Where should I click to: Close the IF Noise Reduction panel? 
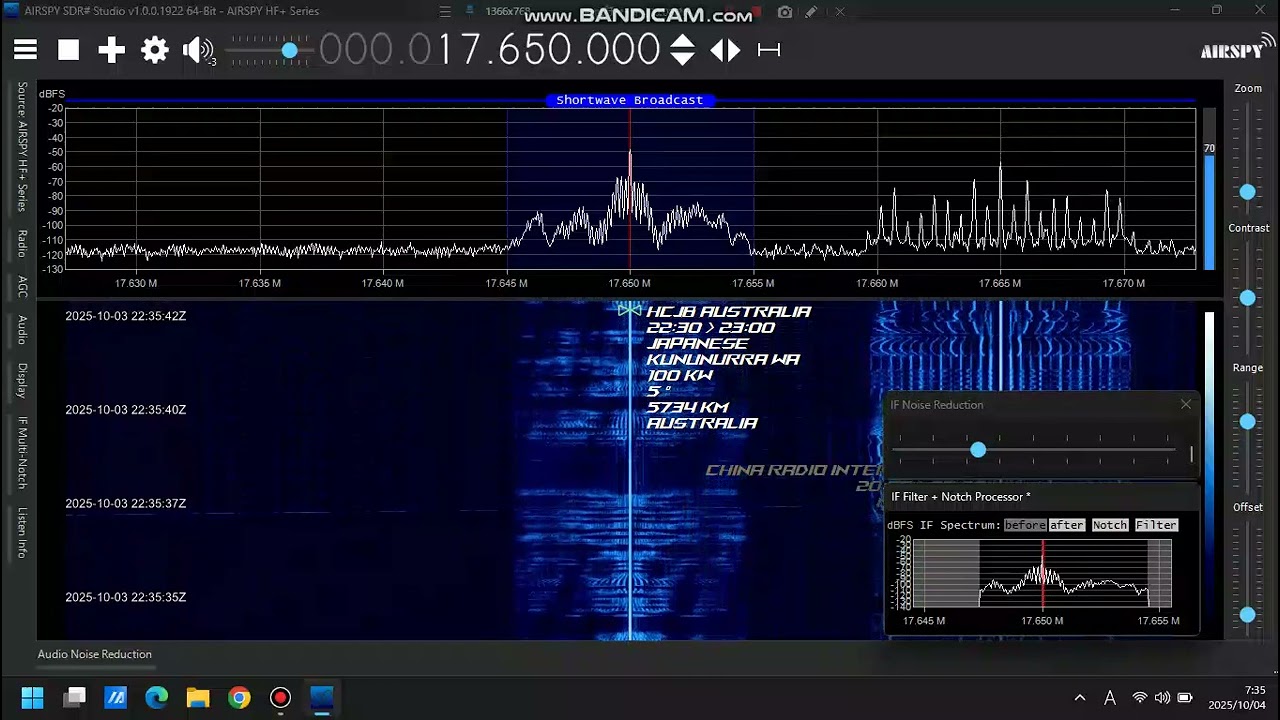[1186, 404]
